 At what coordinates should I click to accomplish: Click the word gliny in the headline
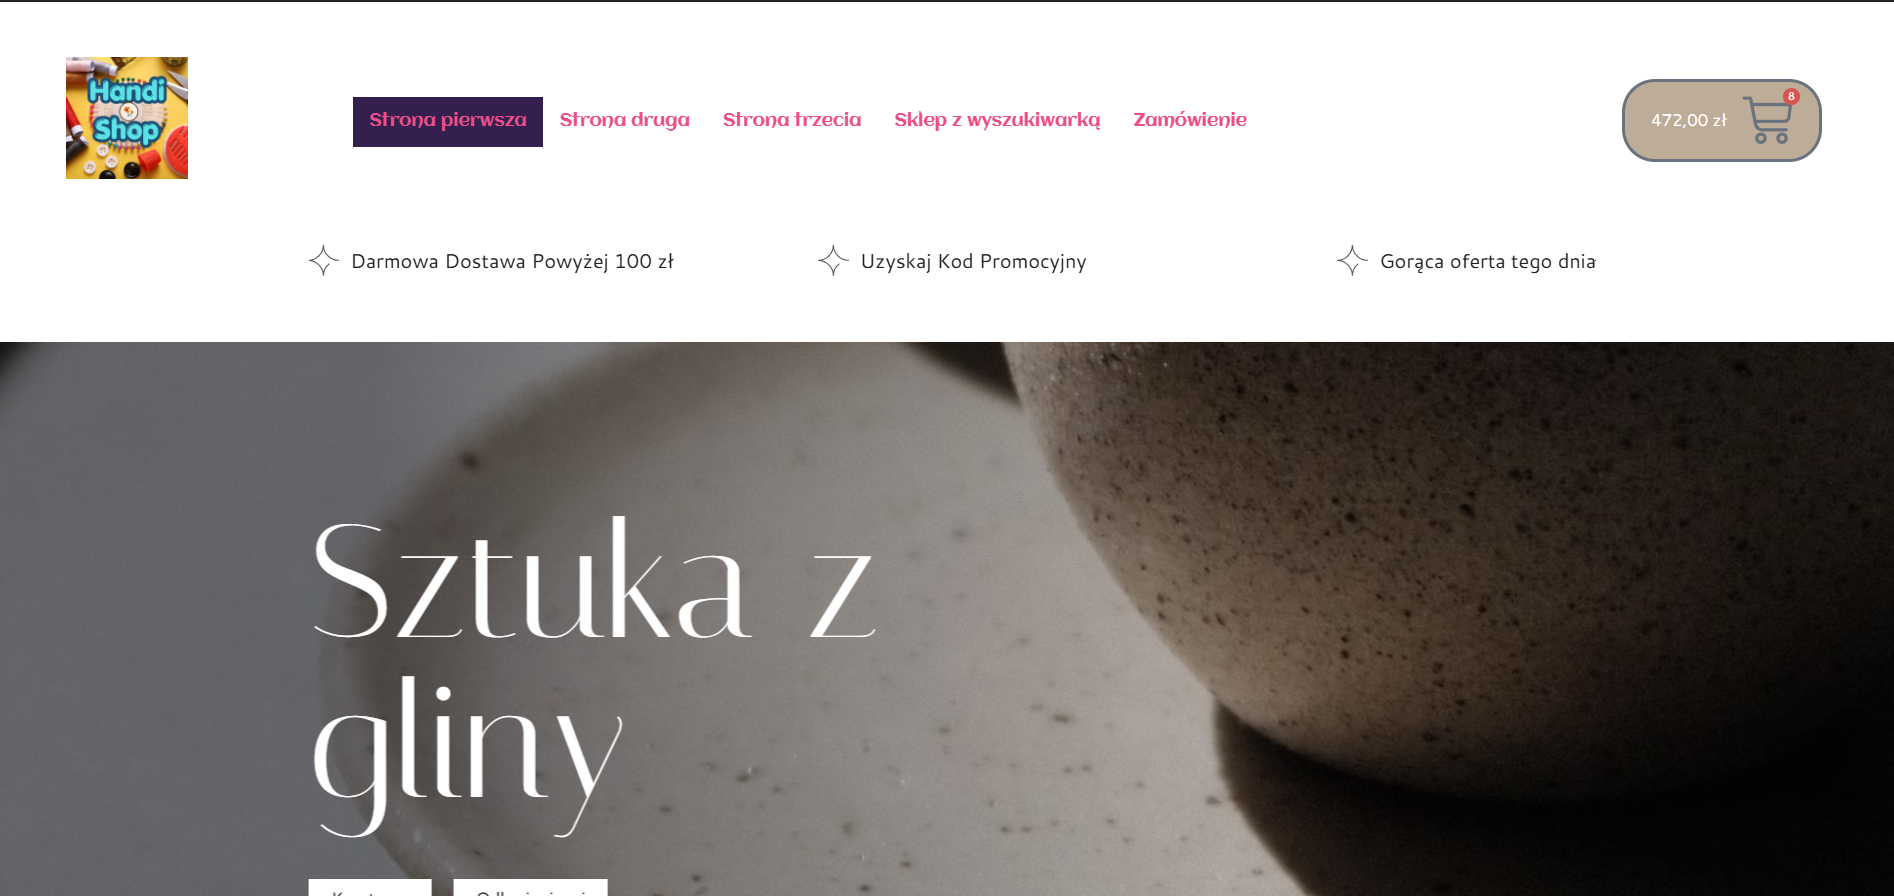click(x=467, y=756)
